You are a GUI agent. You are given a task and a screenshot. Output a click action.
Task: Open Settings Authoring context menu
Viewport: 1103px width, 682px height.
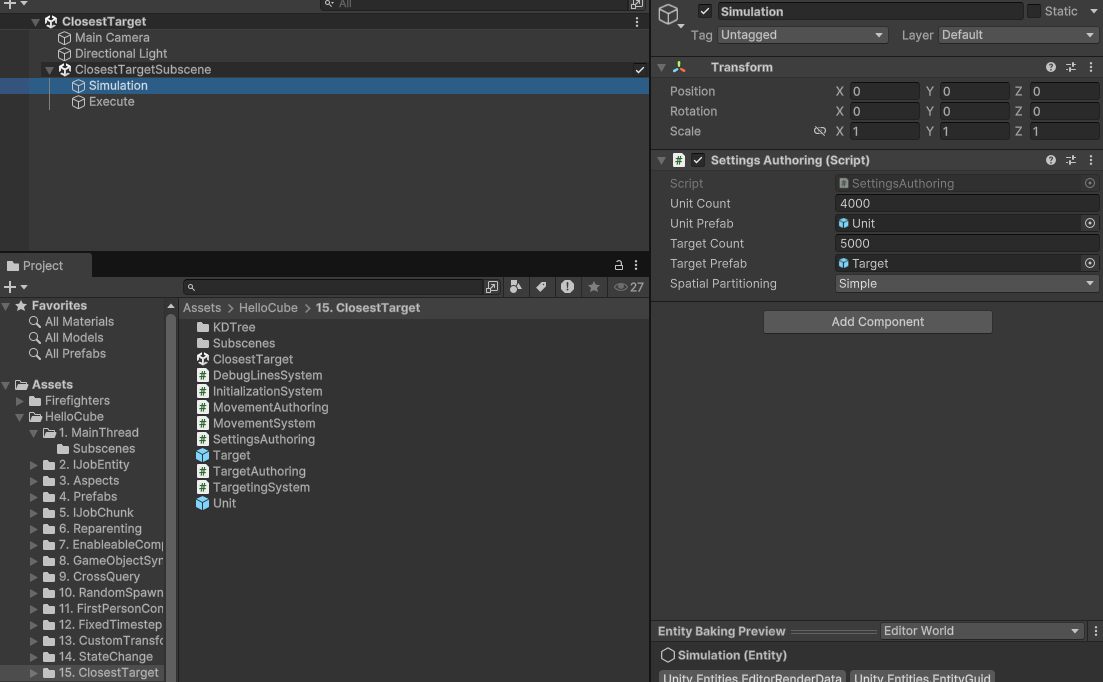pyautogui.click(x=1091, y=160)
